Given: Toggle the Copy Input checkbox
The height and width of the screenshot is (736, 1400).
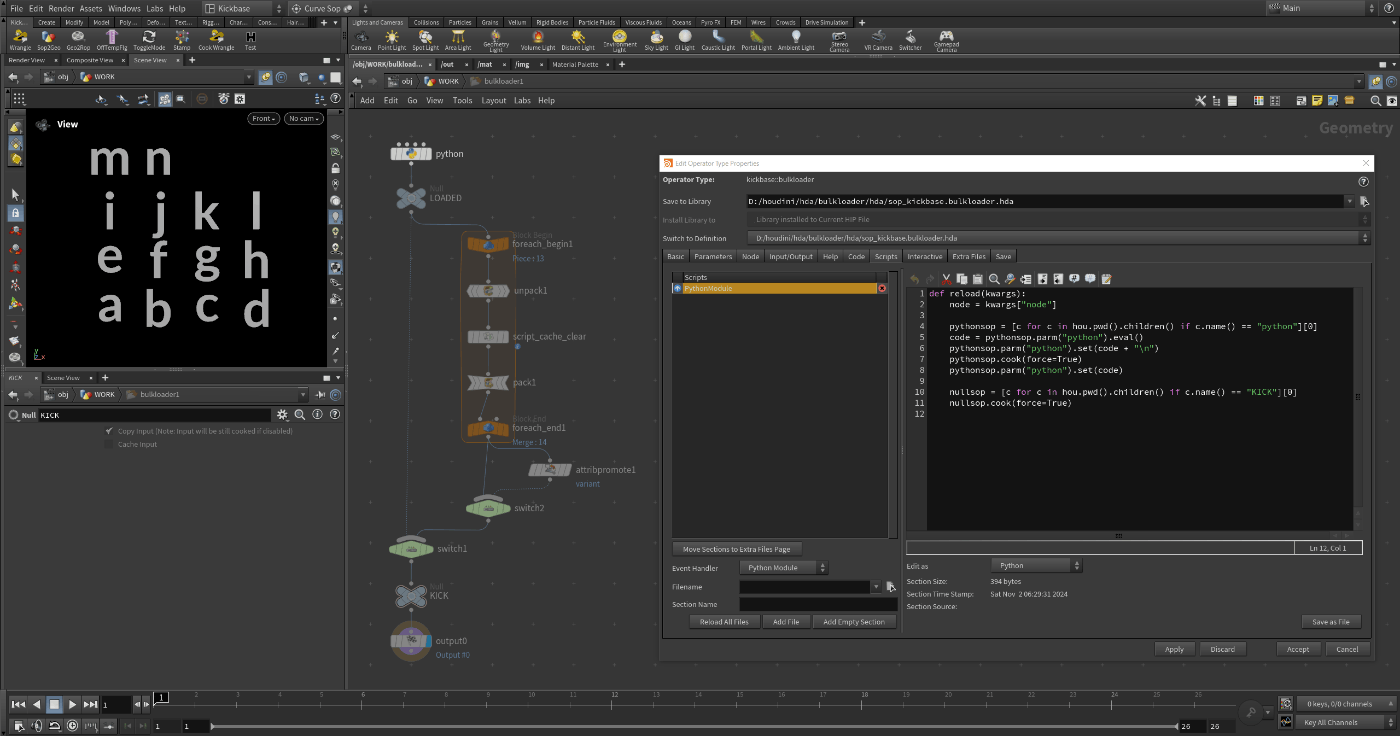Looking at the screenshot, I should coord(109,431).
